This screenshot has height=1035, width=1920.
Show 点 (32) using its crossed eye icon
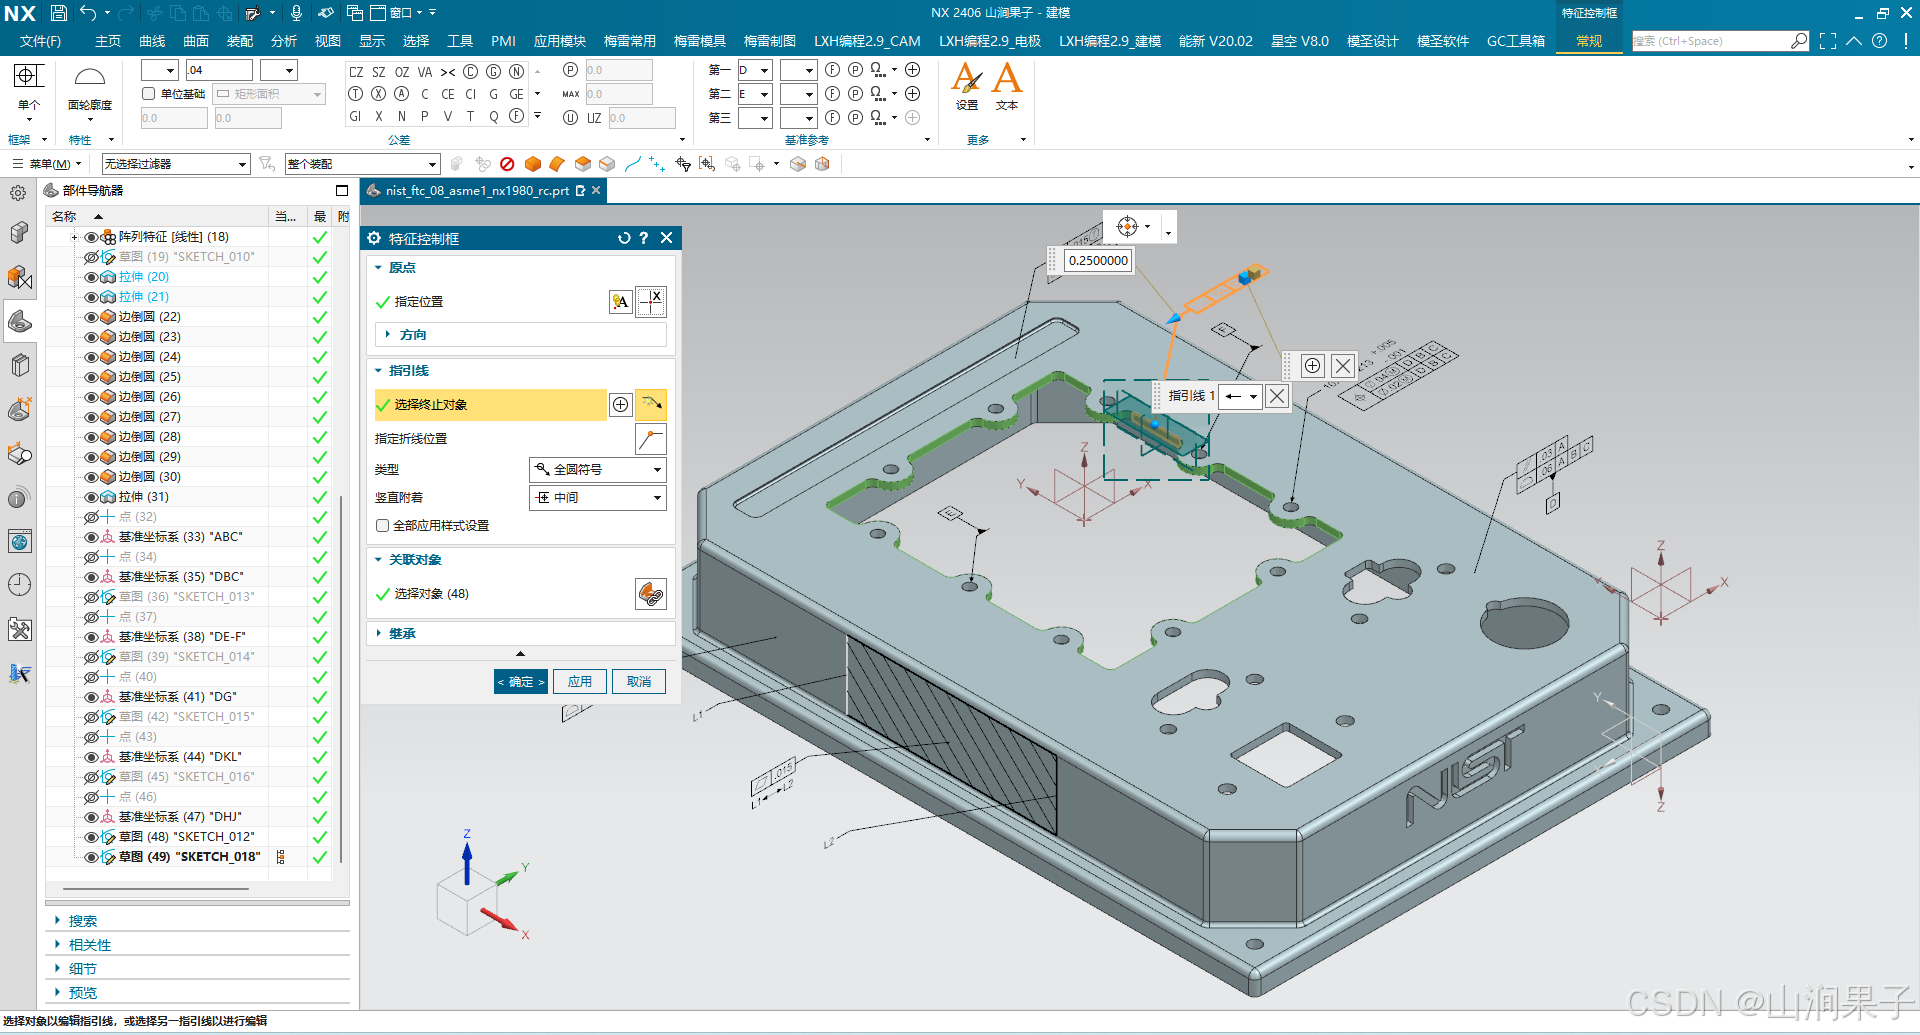(91, 517)
